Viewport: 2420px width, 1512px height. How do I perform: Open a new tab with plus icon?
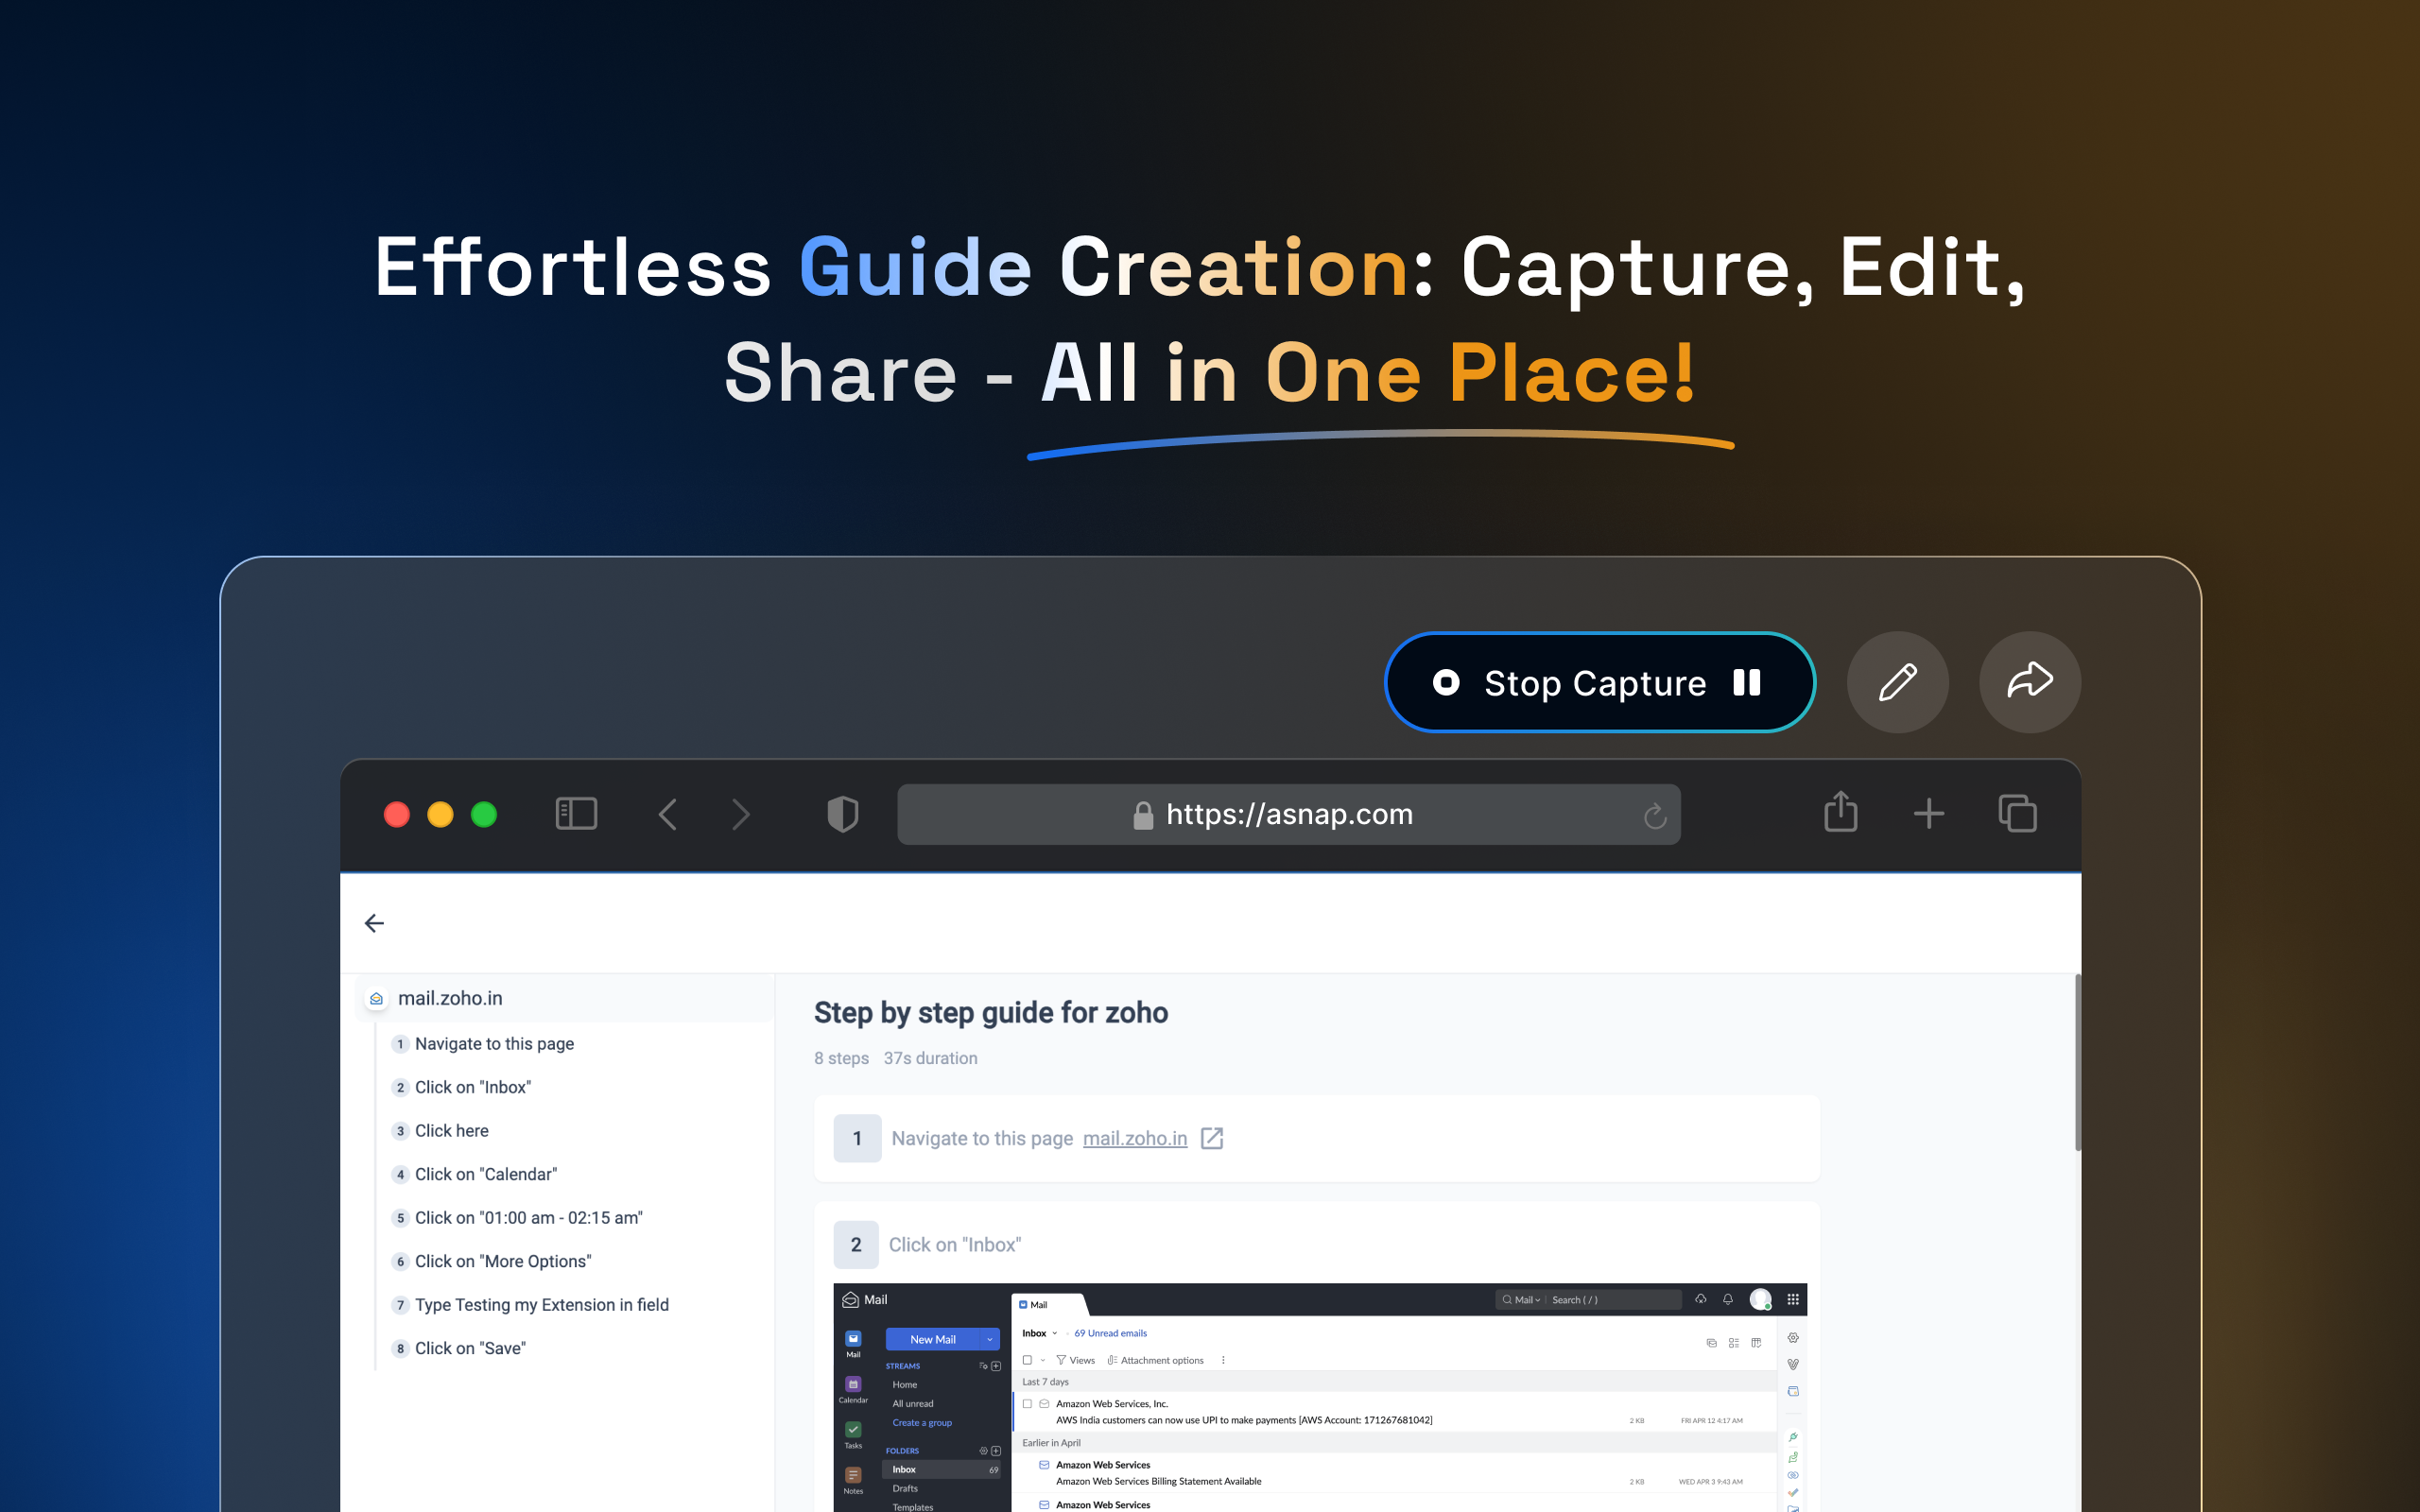pos(1928,814)
